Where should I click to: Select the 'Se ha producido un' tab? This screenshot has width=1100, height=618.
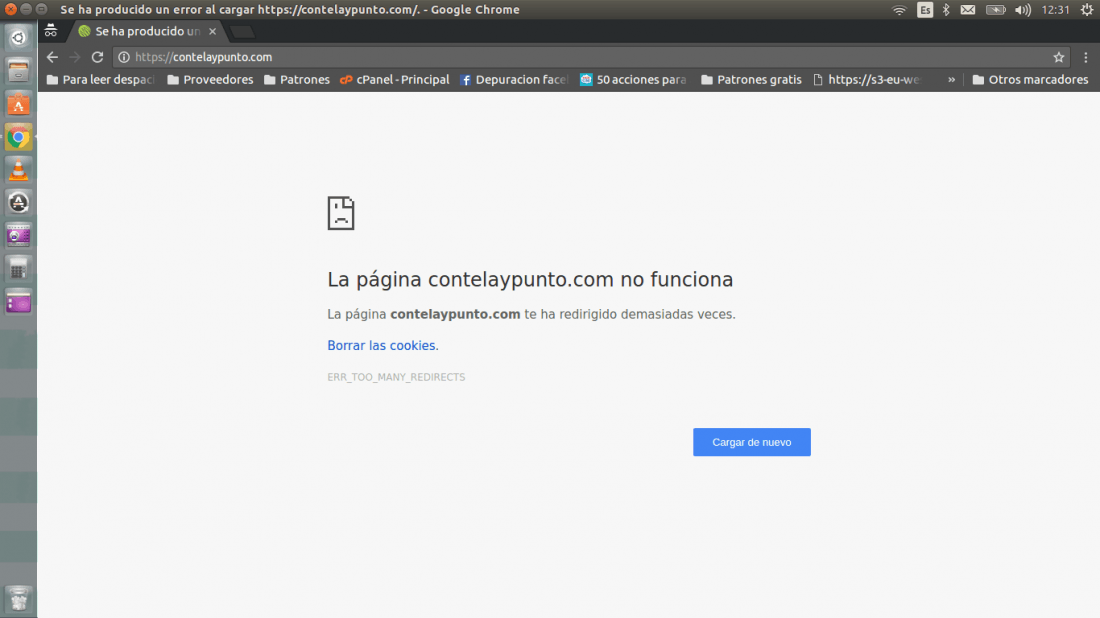[x=147, y=32]
